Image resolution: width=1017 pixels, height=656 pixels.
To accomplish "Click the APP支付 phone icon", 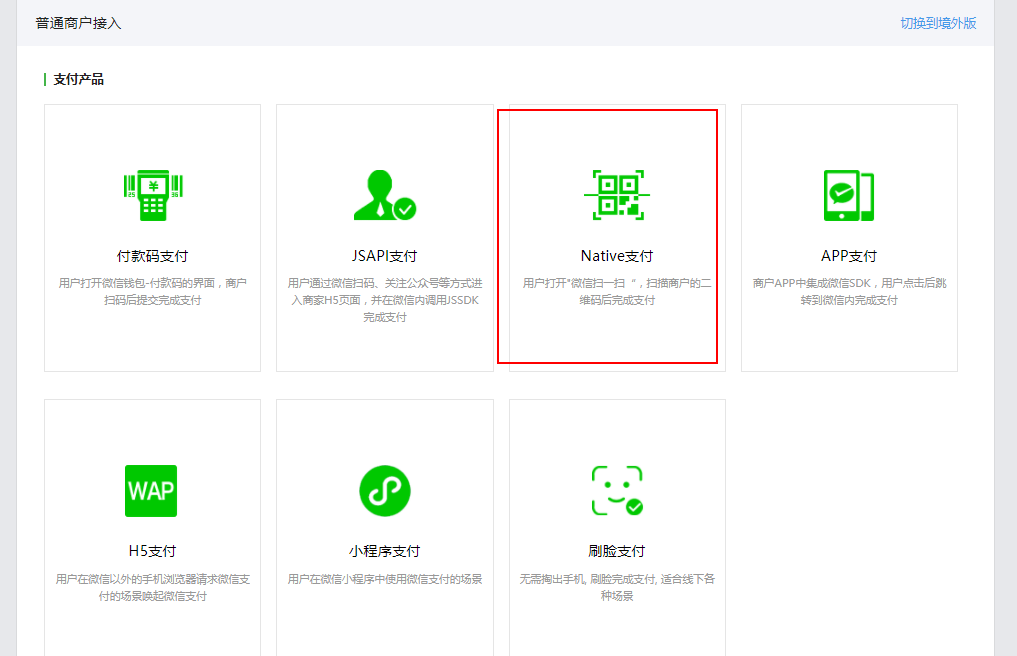I will (849, 193).
